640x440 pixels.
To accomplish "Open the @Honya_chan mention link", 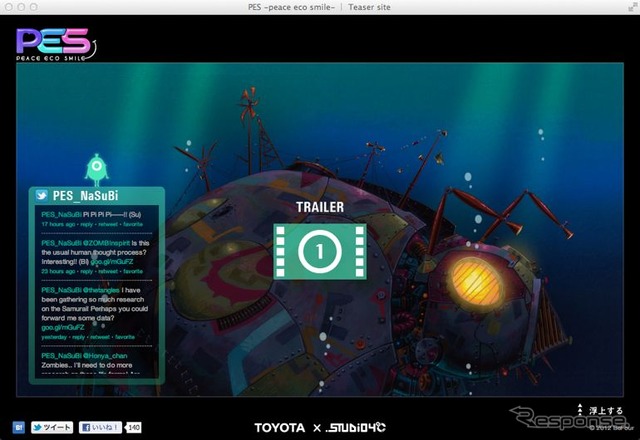I will pyautogui.click(x=105, y=356).
